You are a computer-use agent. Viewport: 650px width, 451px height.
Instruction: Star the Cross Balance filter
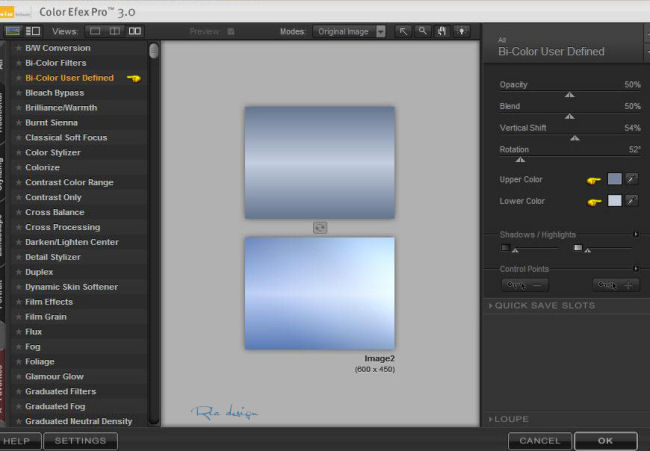[19, 212]
